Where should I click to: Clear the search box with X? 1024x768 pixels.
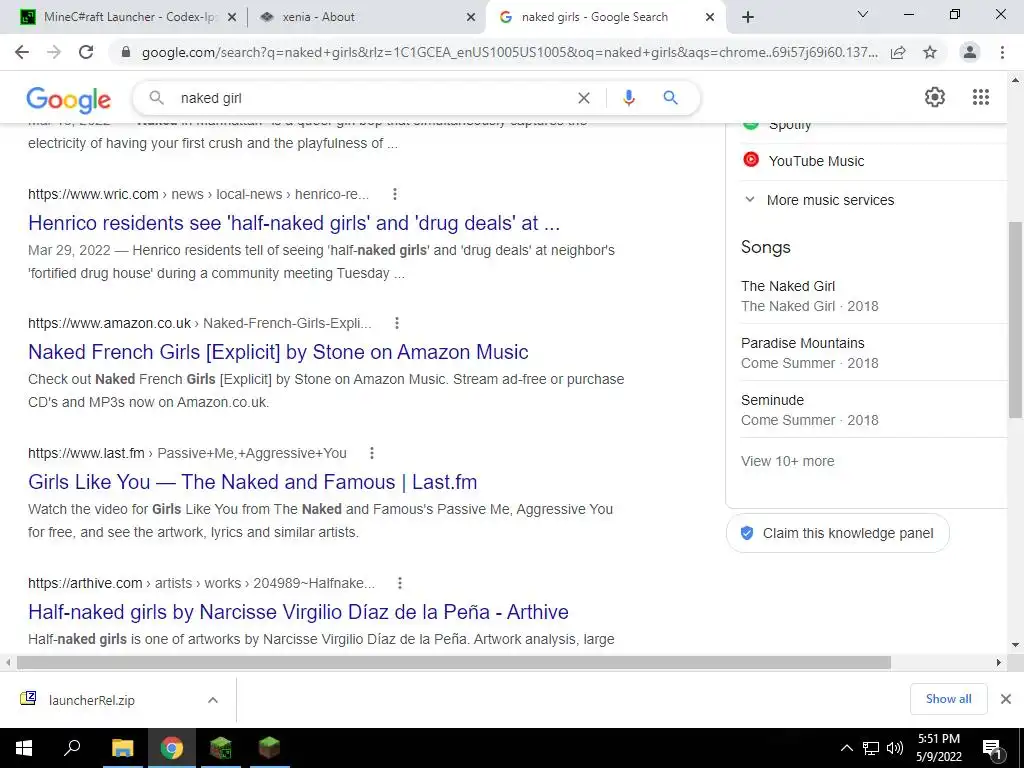tap(584, 98)
